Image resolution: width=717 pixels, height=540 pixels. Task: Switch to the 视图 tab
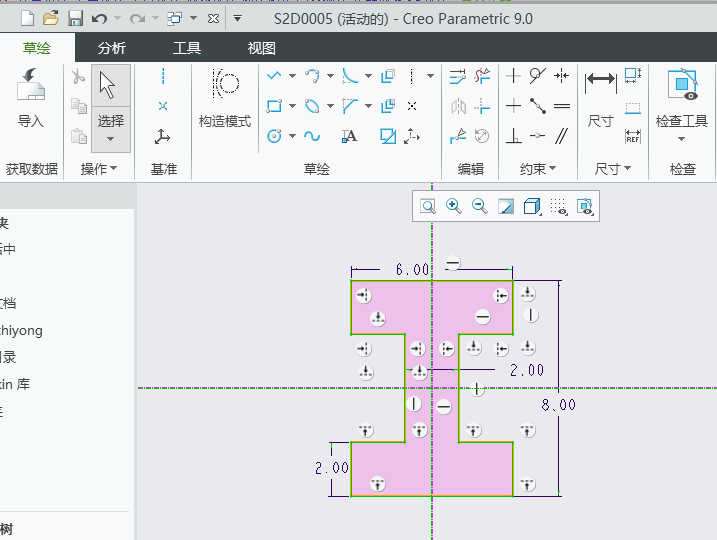click(262, 48)
